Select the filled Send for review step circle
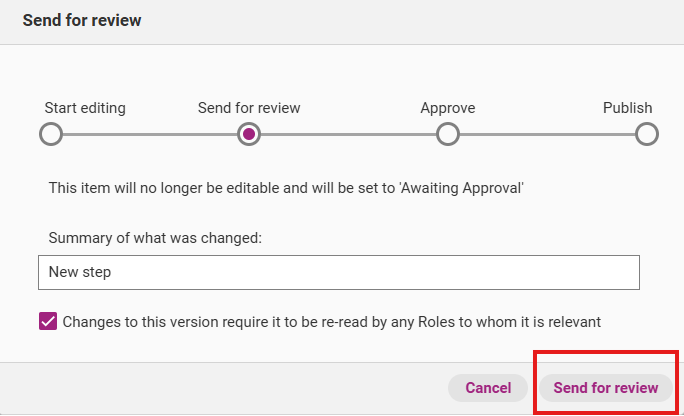Image resolution: width=684 pixels, height=416 pixels. click(249, 134)
